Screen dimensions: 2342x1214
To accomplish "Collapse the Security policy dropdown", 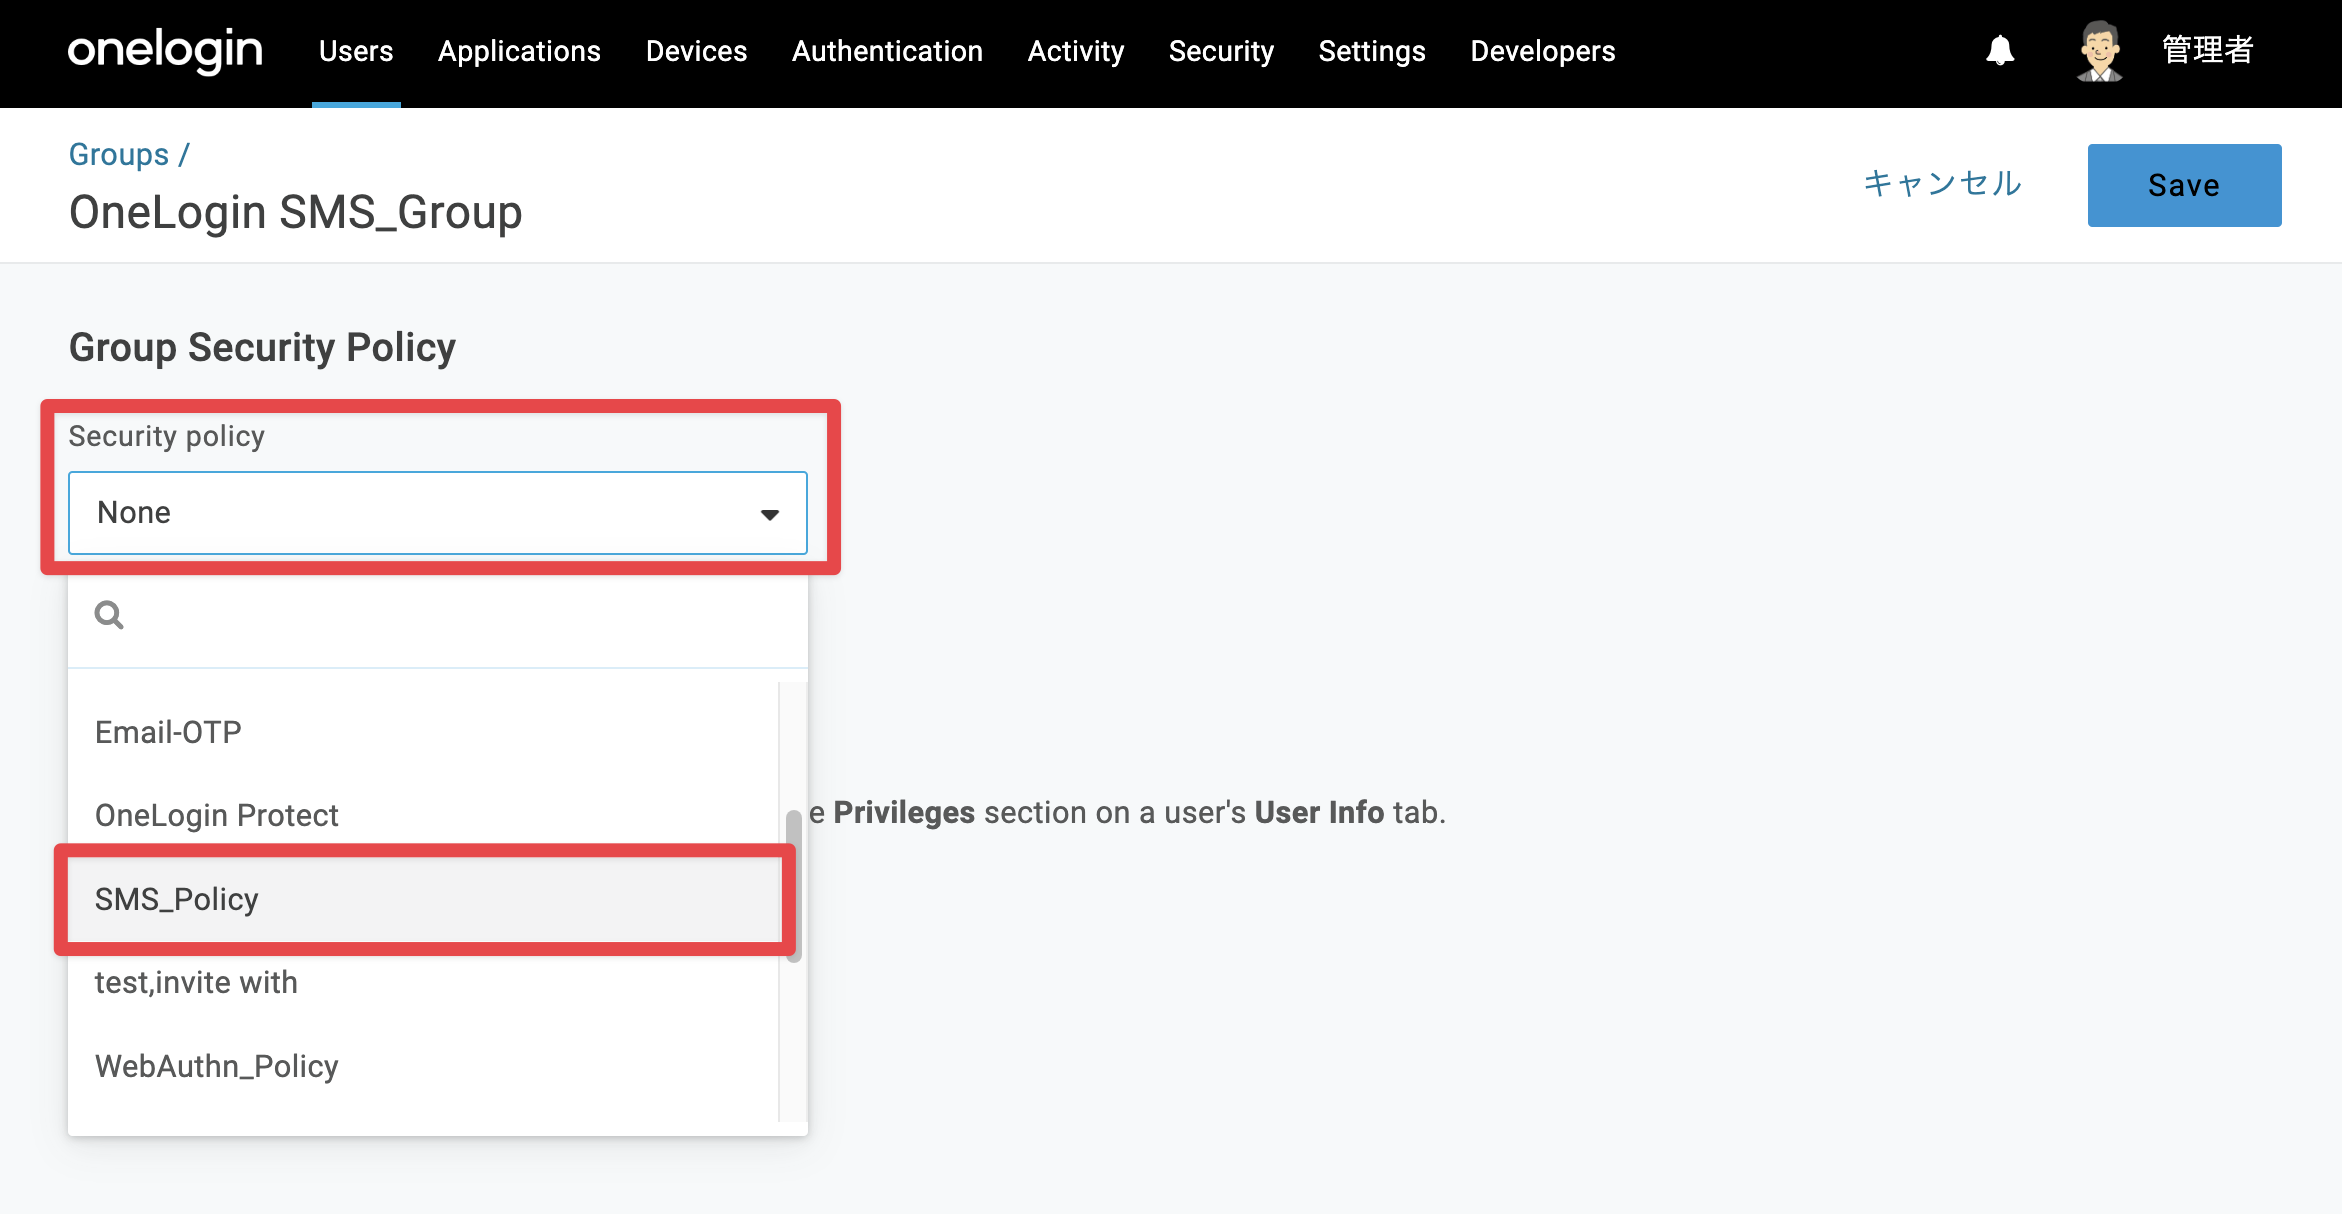I will point(438,513).
